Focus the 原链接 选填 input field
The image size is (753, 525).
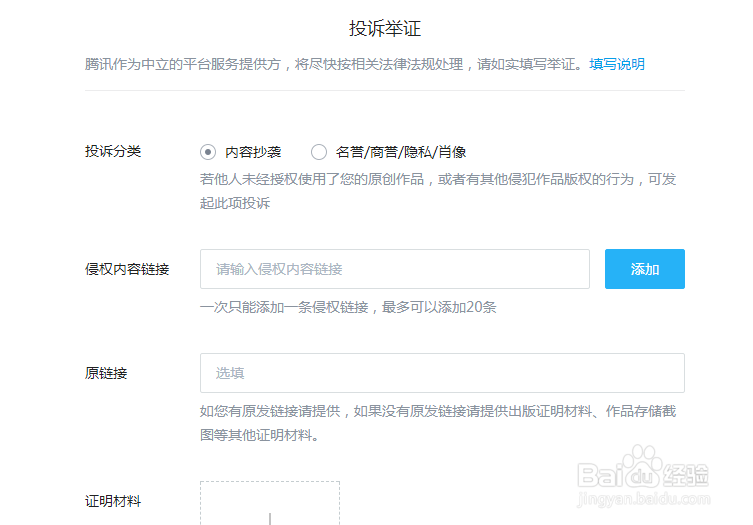[442, 373]
